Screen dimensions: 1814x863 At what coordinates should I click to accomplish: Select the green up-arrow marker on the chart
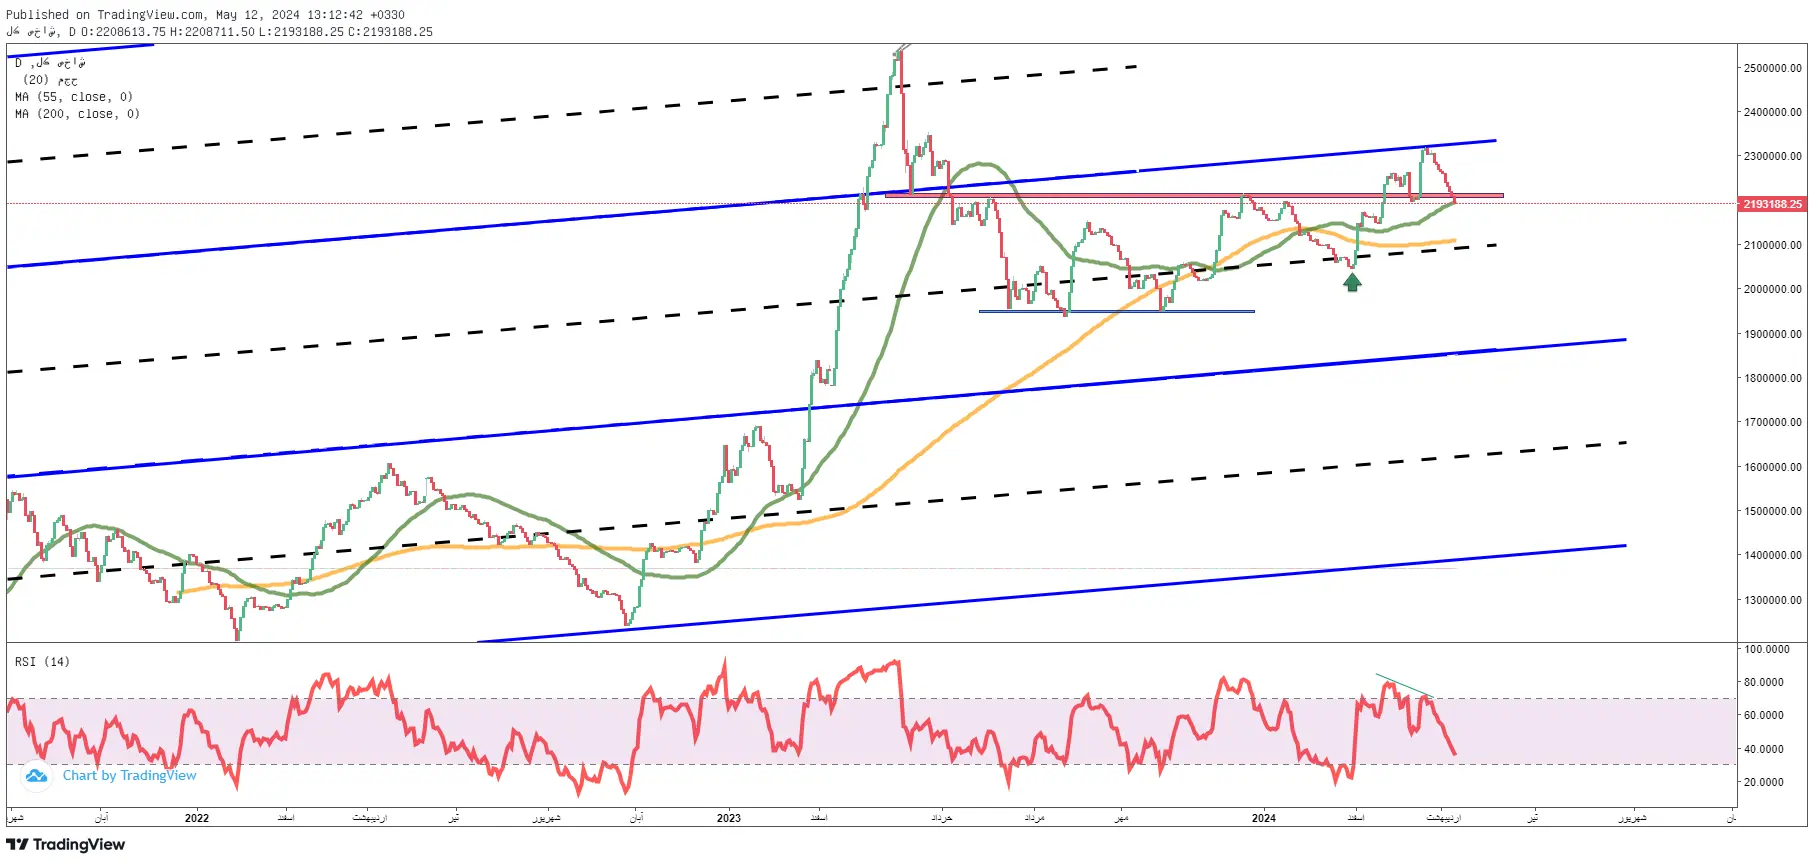coord(1352,283)
